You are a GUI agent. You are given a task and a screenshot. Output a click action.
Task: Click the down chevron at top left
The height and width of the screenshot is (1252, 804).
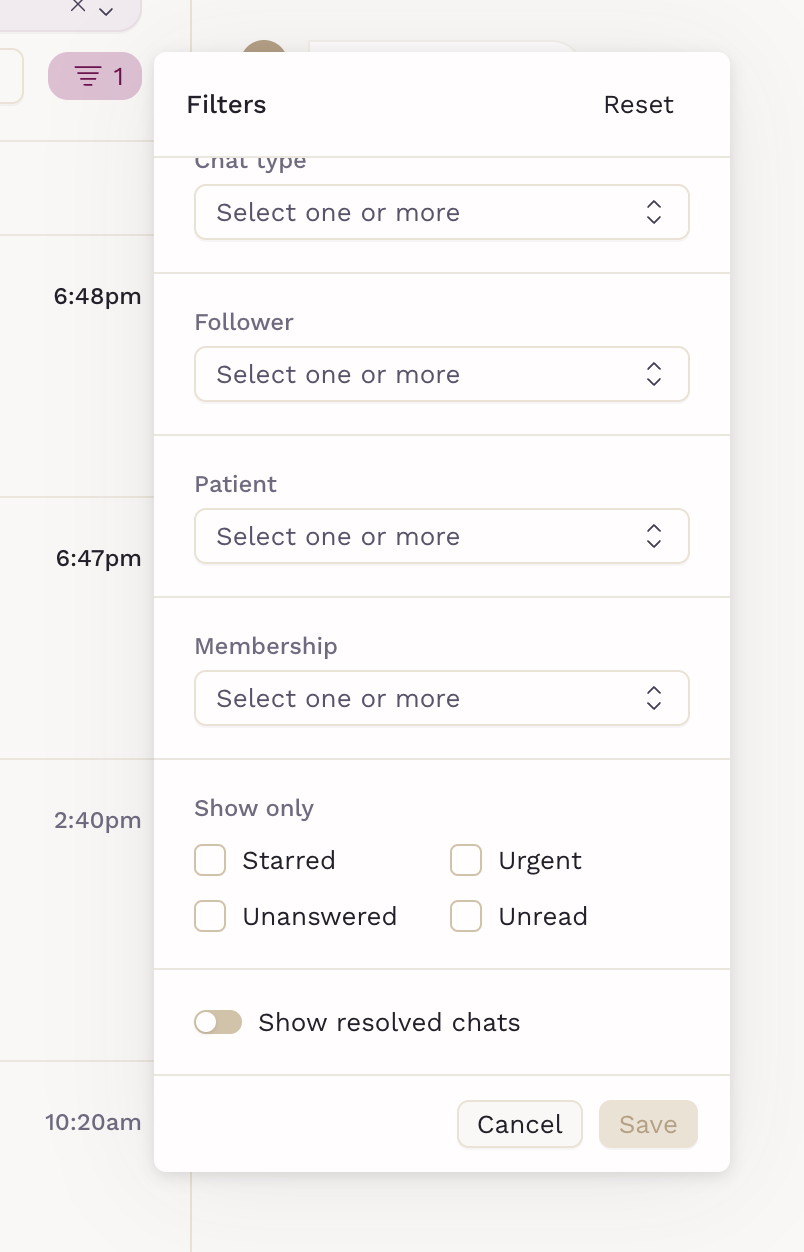(106, 11)
